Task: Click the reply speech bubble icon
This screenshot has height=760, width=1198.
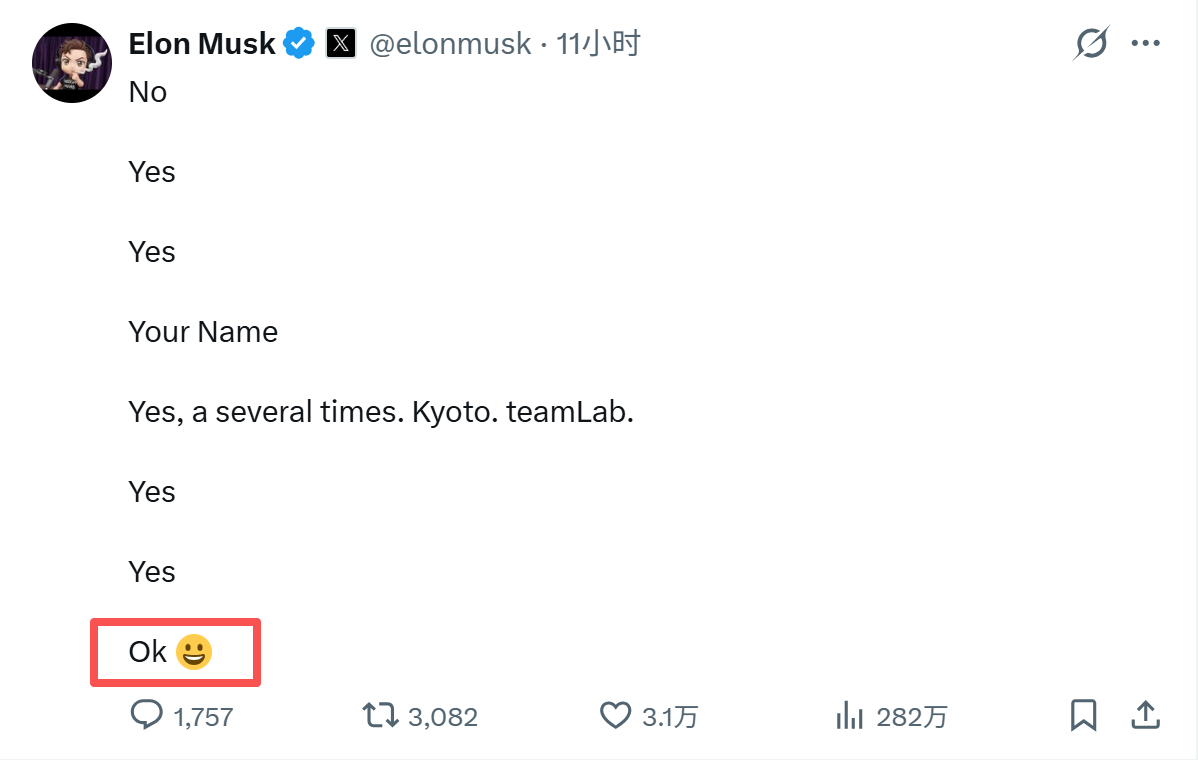Action: [147, 715]
